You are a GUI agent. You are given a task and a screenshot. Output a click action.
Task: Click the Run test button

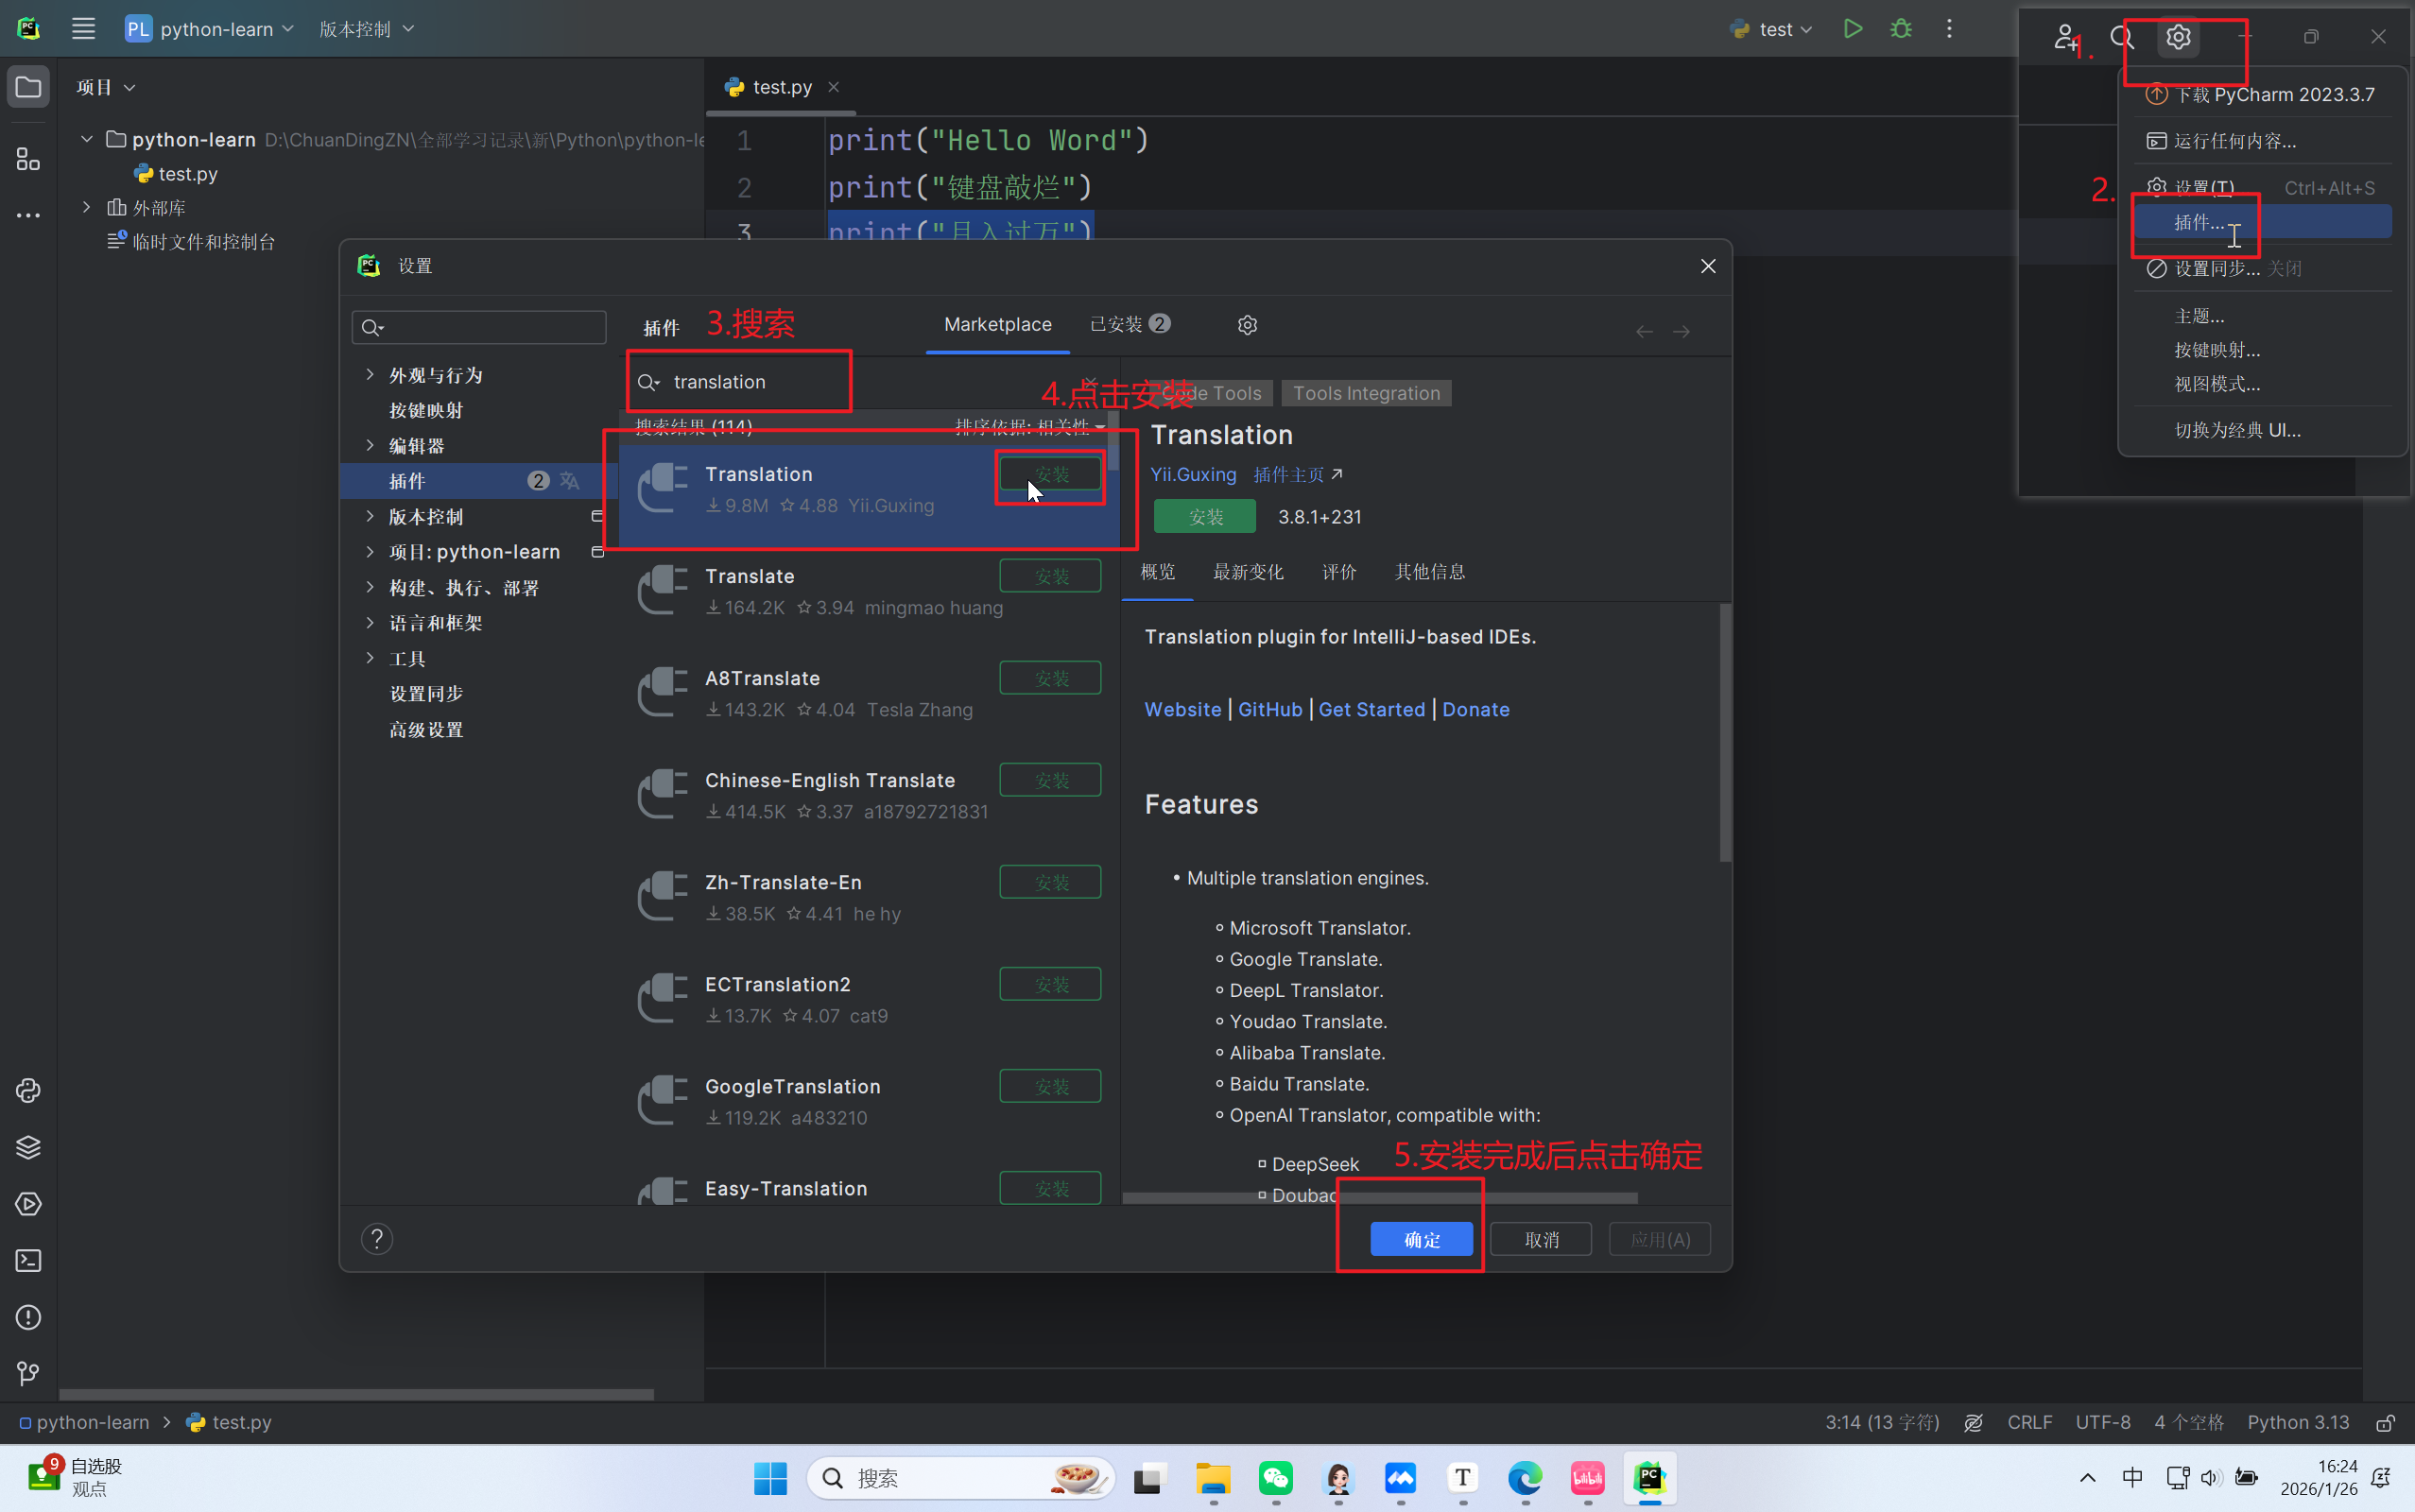pos(1852,29)
